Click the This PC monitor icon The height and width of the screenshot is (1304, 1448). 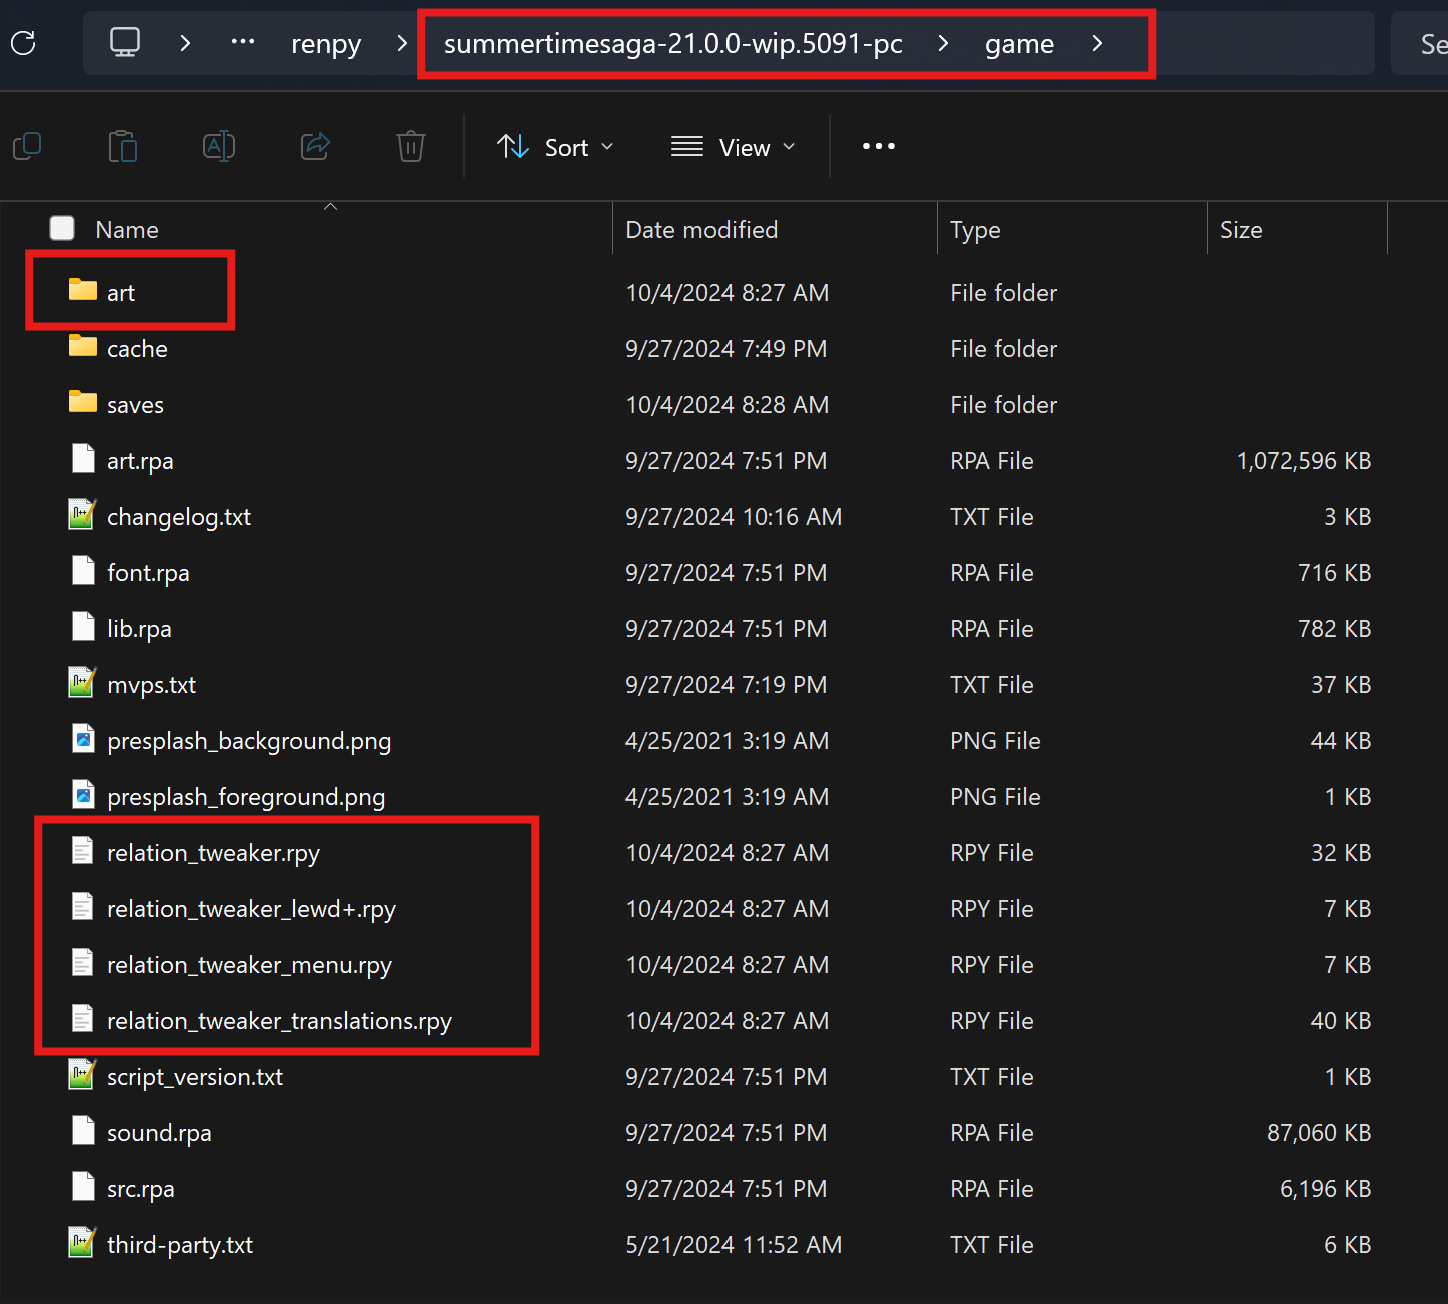coord(125,43)
